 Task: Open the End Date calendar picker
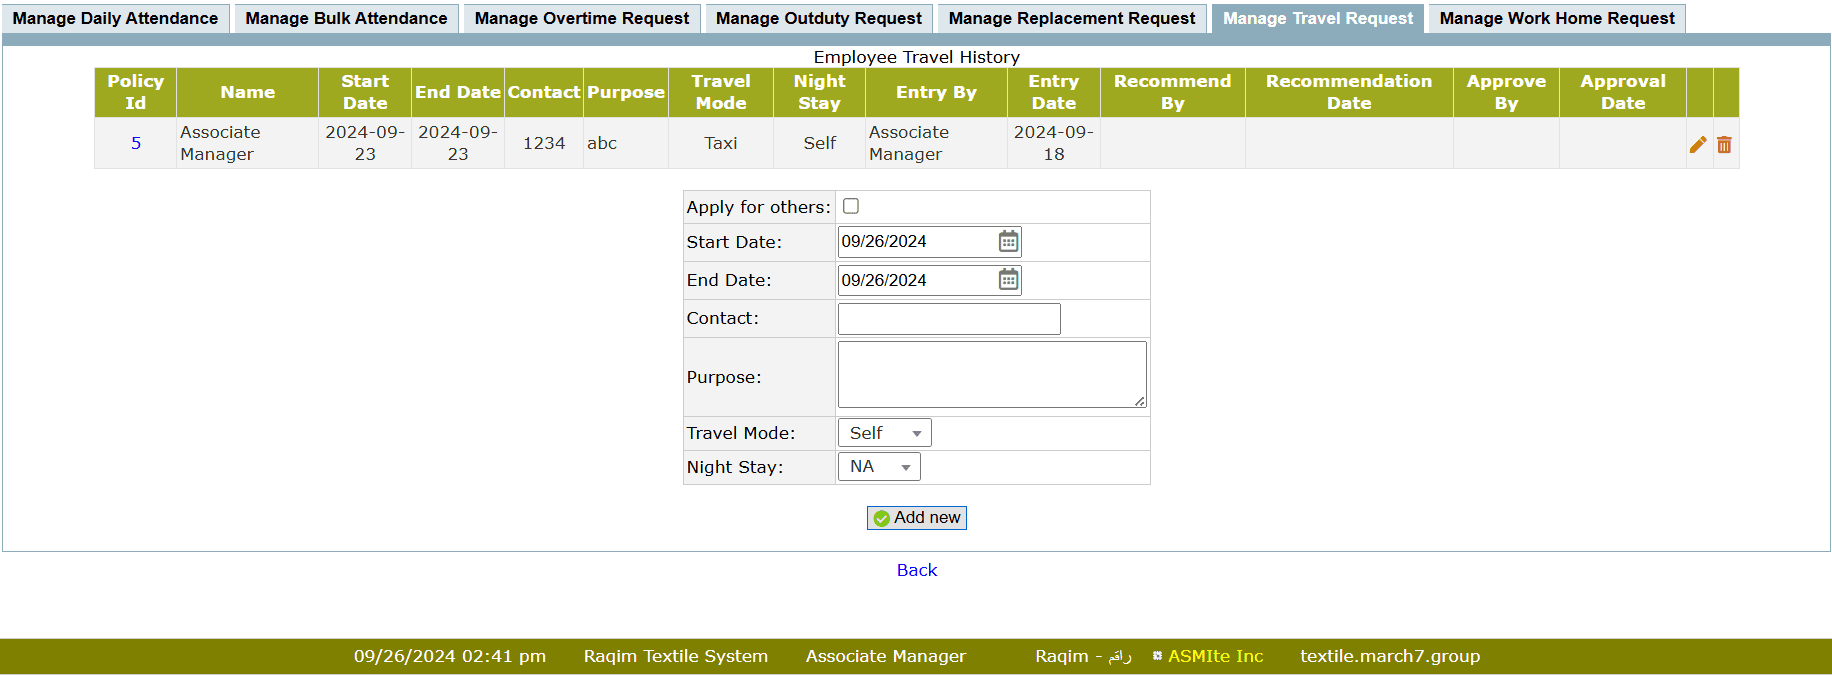pyautogui.click(x=1008, y=280)
